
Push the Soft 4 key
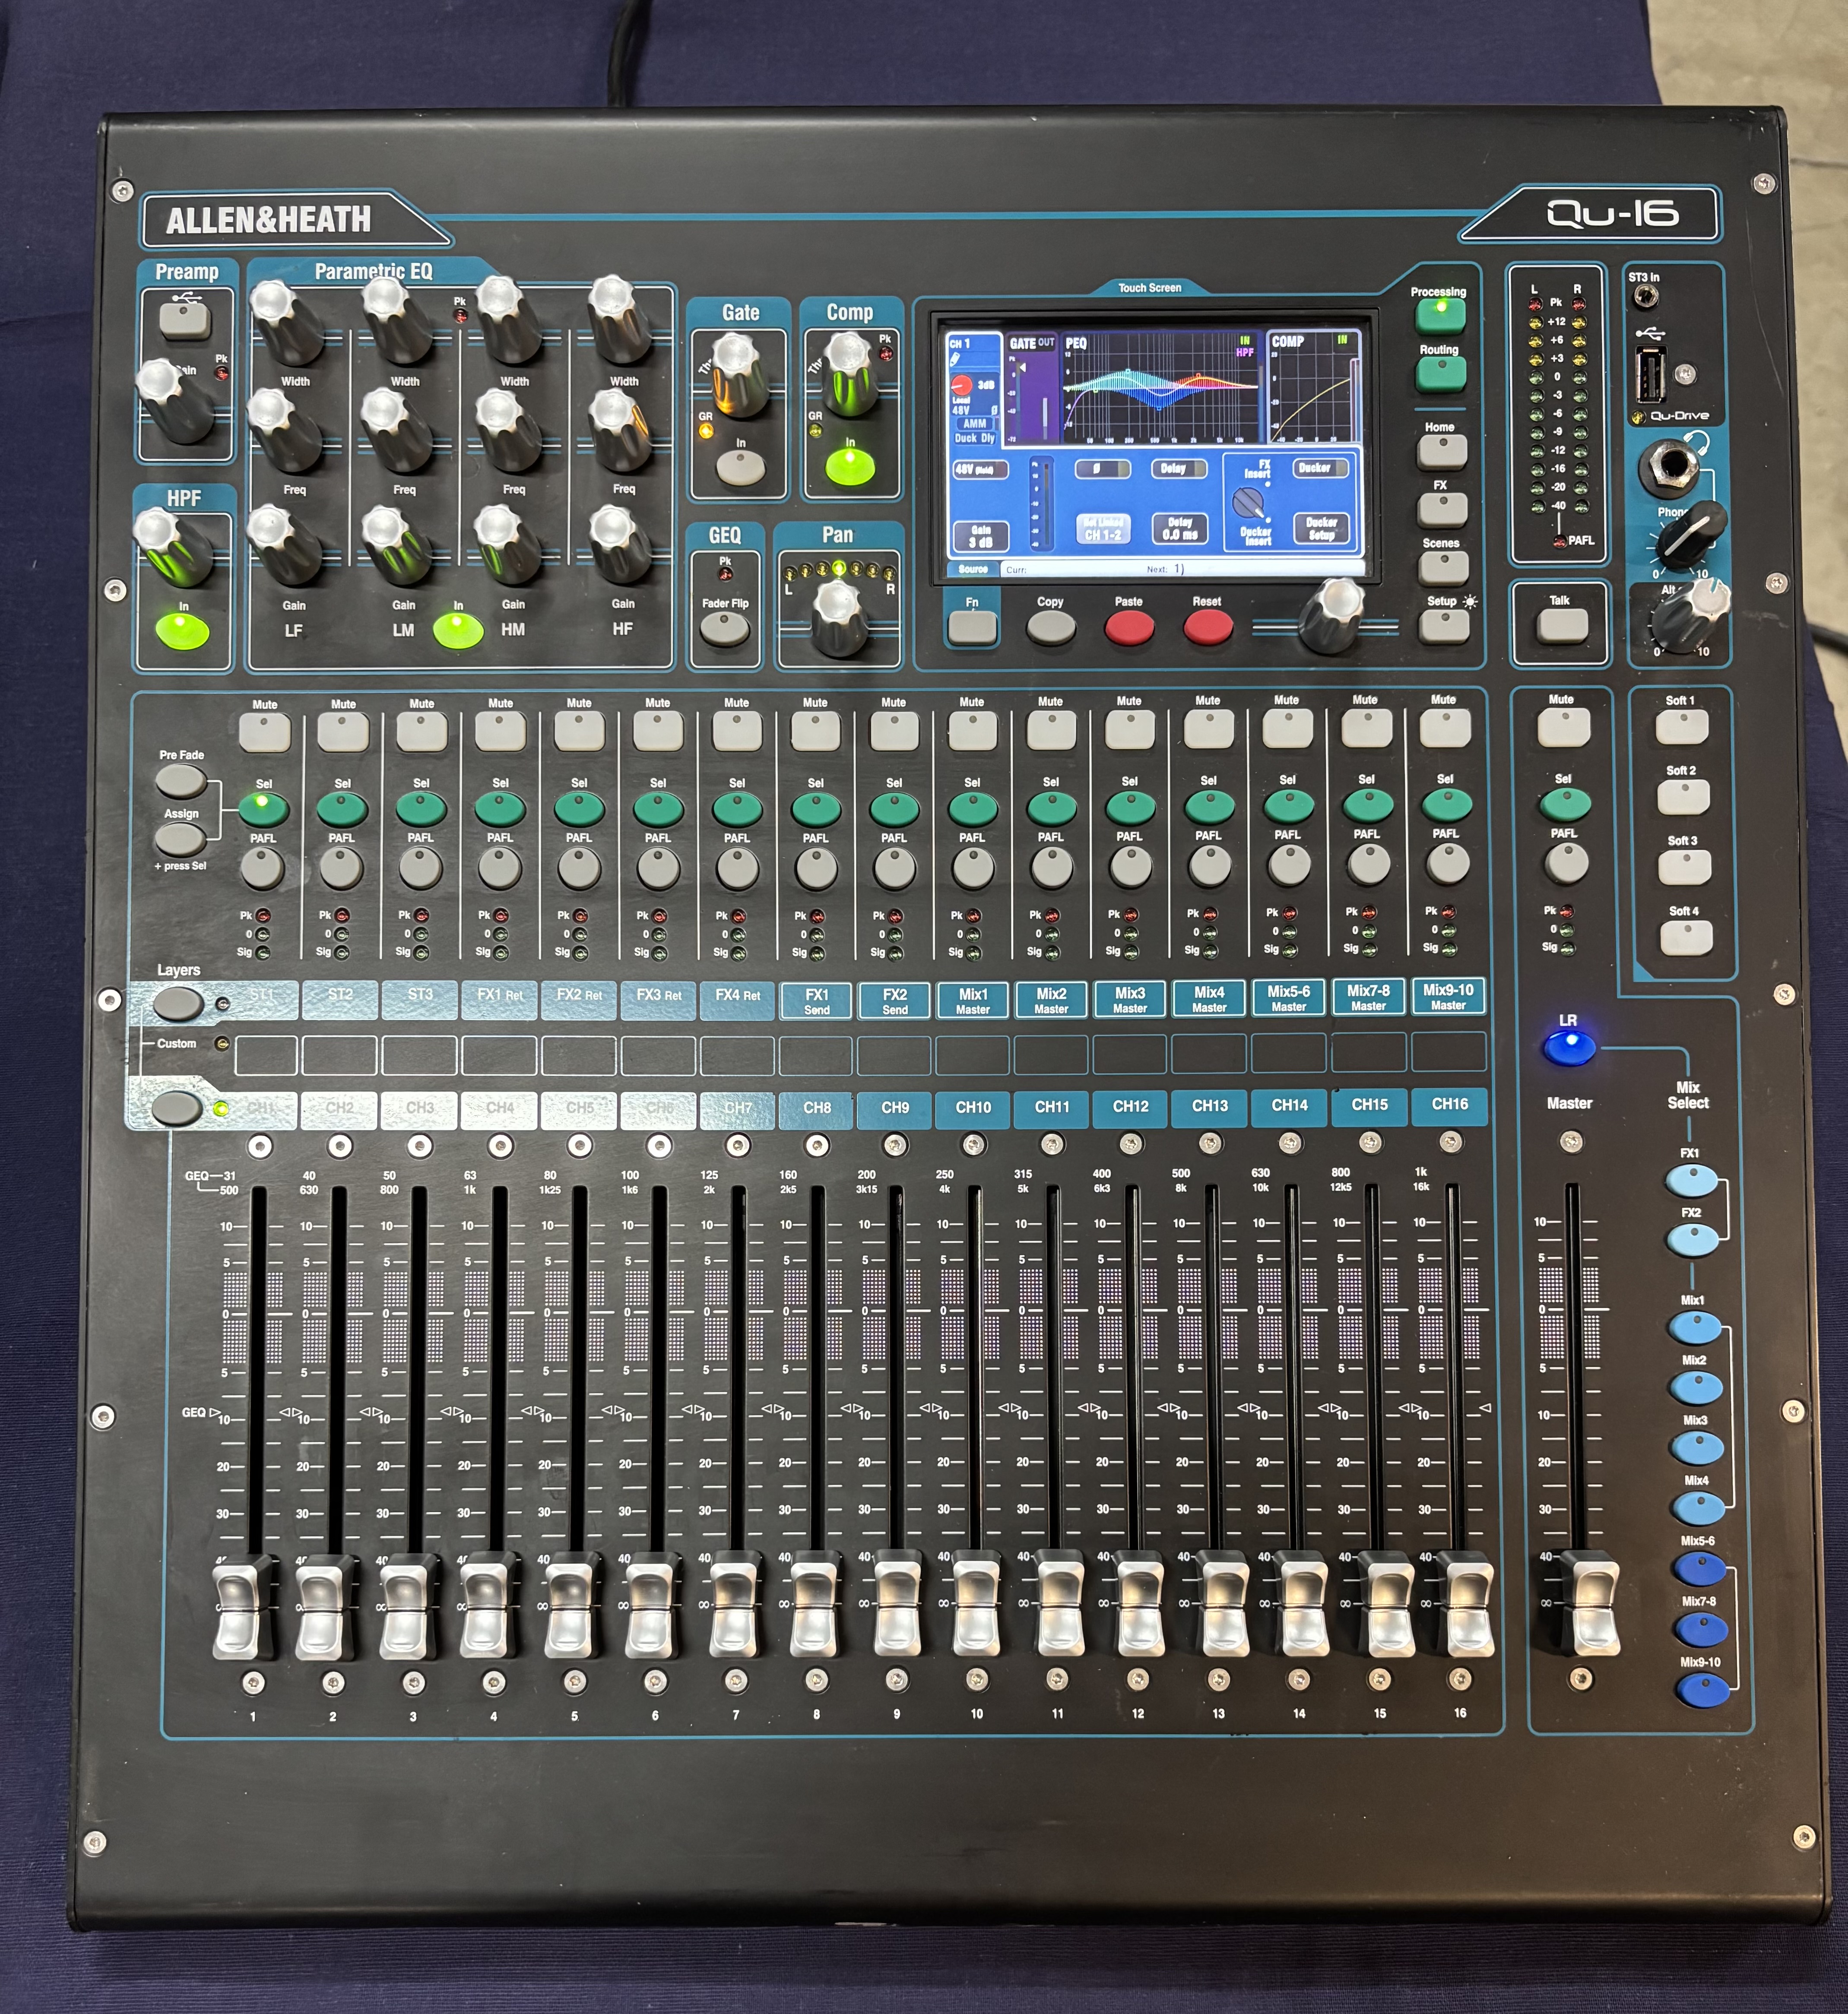(x=1686, y=937)
